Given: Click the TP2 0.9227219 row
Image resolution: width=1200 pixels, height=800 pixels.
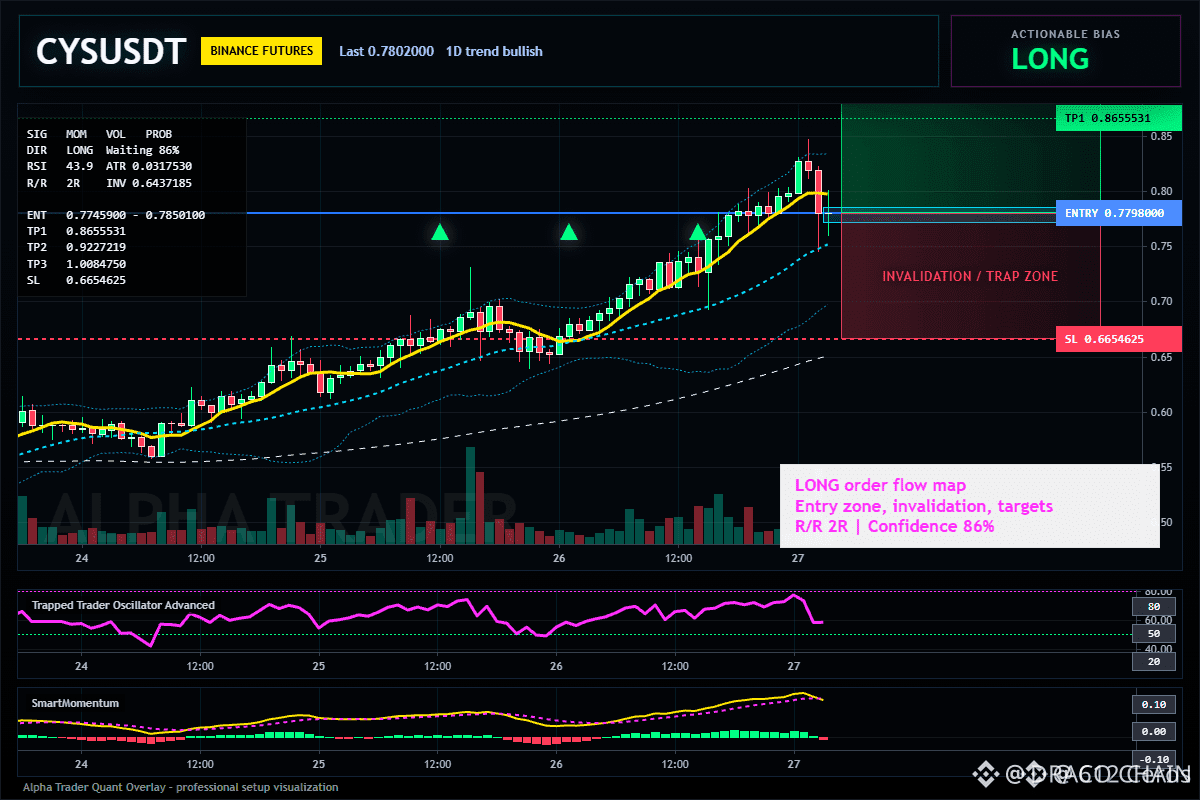Looking at the screenshot, I should pyautogui.click(x=77, y=246).
